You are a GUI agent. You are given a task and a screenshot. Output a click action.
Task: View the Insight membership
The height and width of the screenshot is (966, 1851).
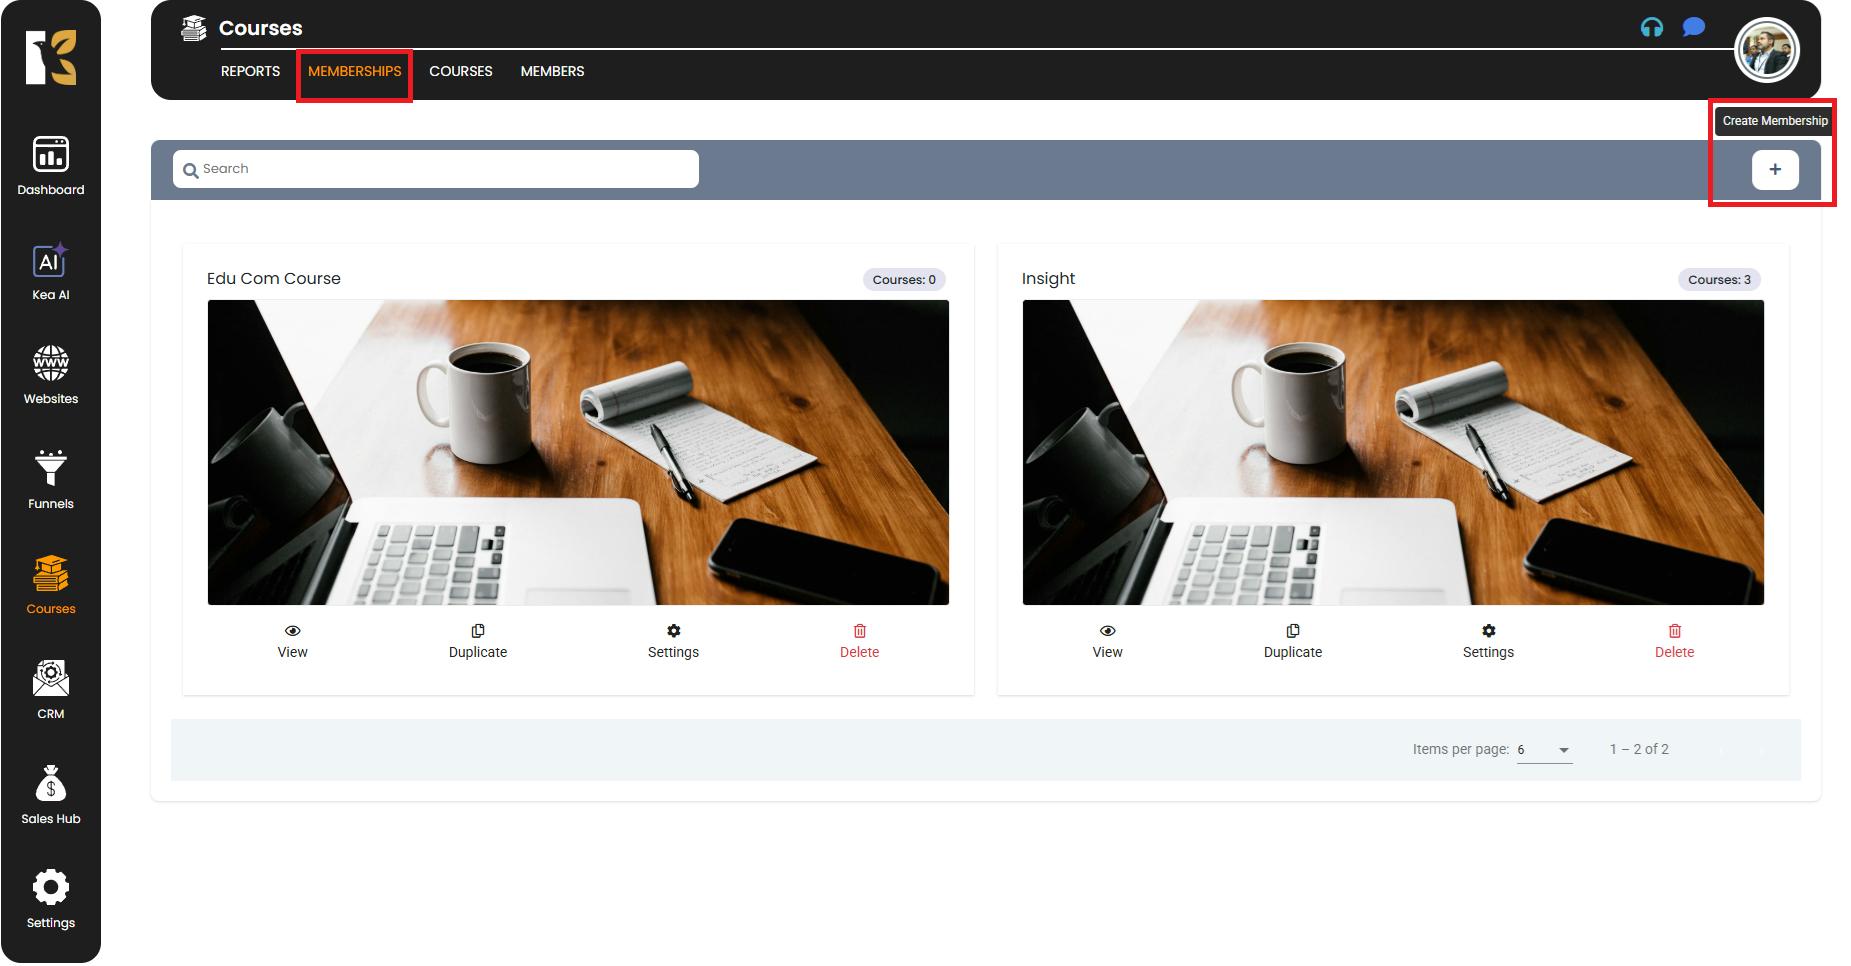coord(1107,641)
